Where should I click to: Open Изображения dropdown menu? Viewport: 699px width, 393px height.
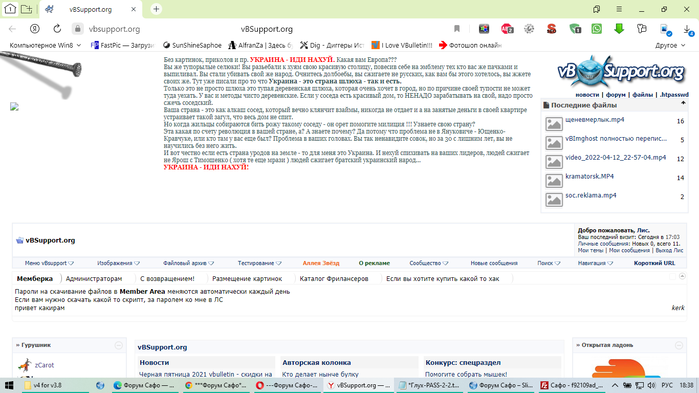pos(118,263)
